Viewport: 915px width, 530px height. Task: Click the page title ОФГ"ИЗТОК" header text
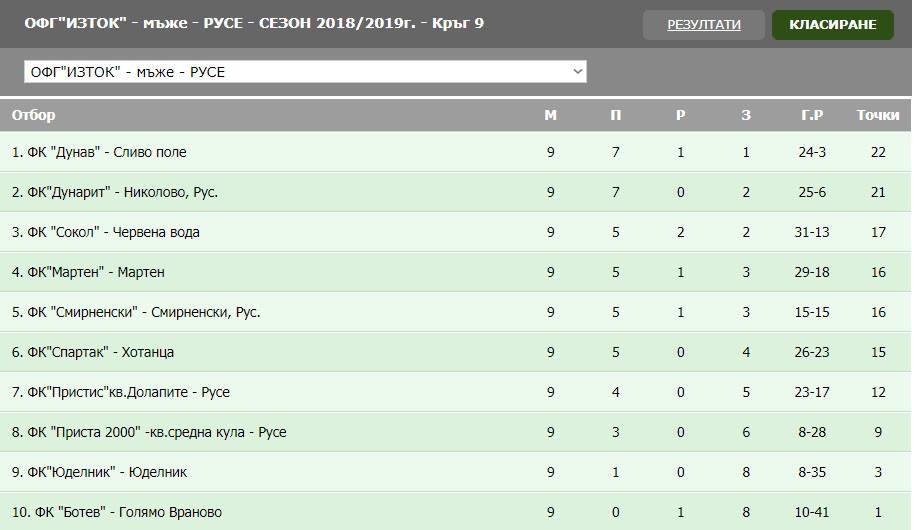tap(254, 23)
